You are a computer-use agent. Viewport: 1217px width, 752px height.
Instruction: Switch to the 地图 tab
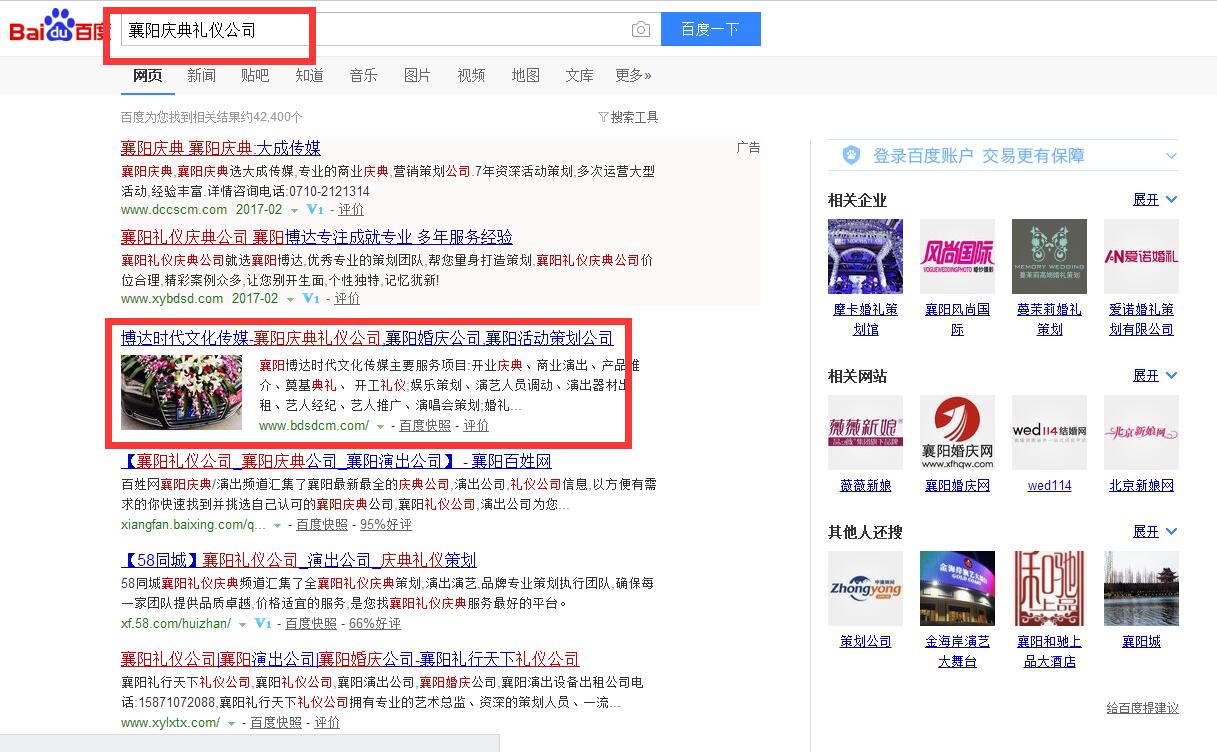click(x=525, y=75)
